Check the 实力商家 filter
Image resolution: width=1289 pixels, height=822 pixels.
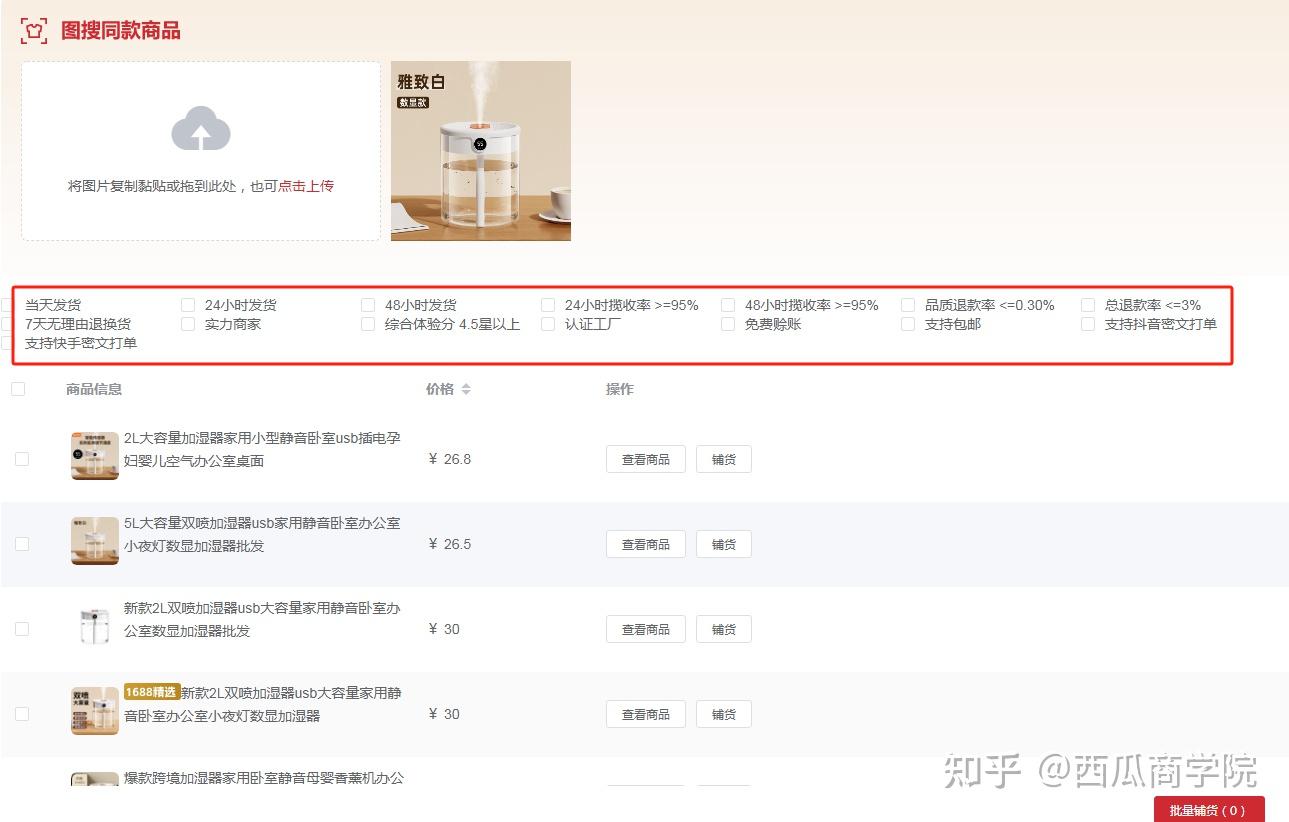[187, 323]
